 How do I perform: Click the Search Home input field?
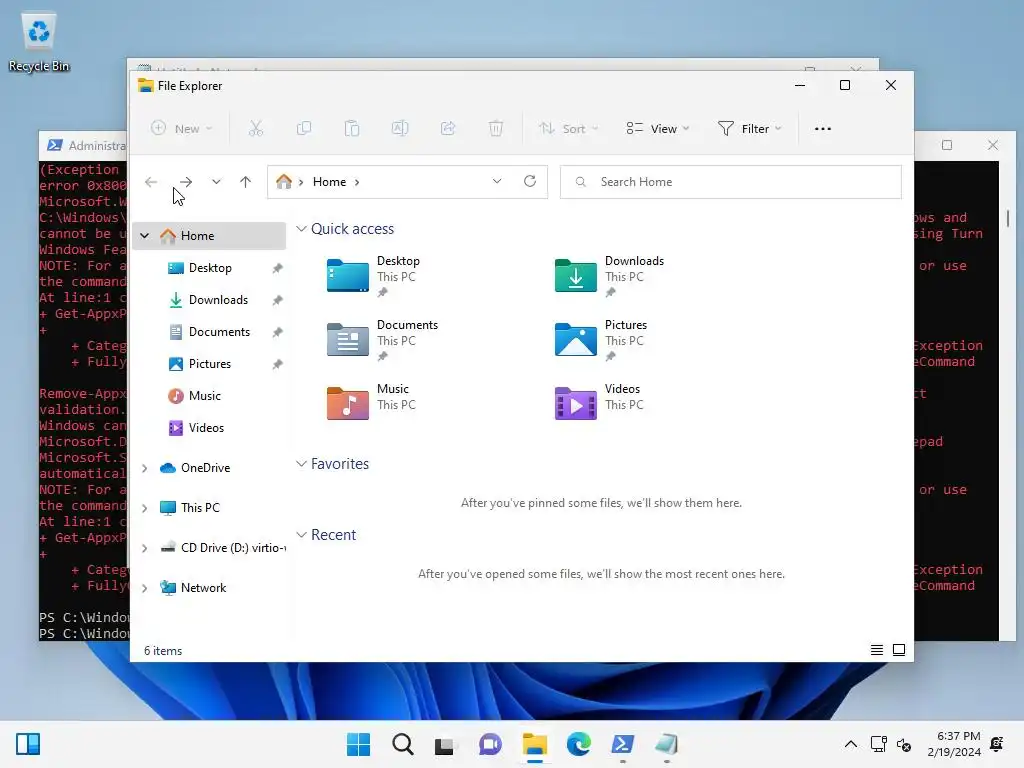731,182
